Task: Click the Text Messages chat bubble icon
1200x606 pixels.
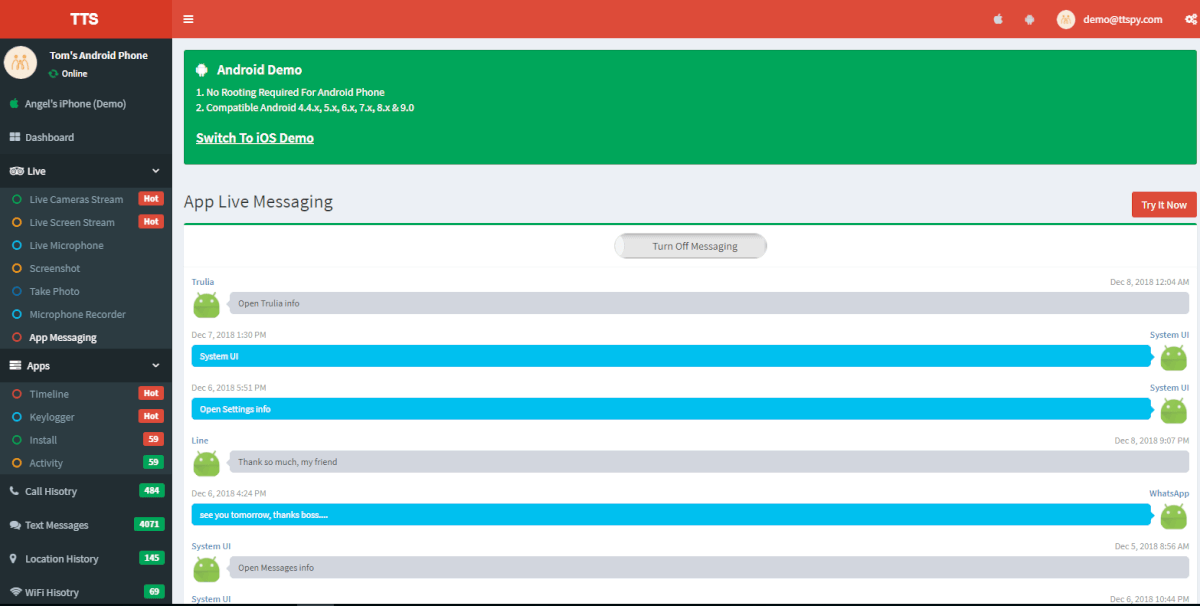Action: point(15,525)
